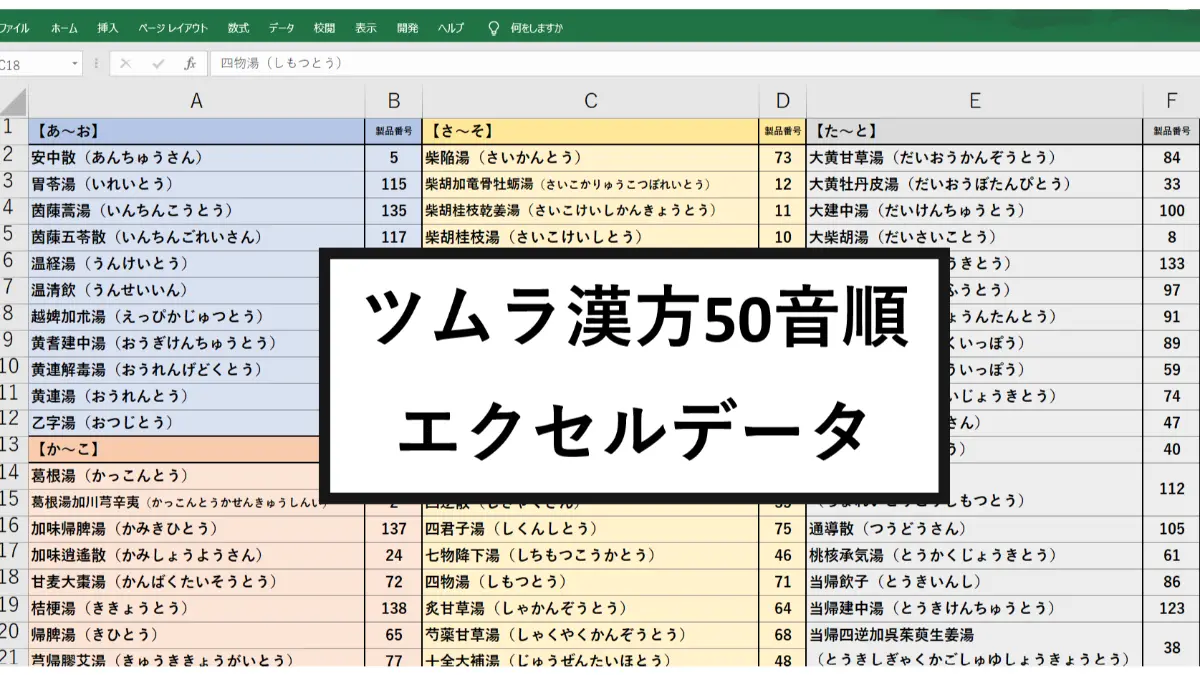The height and width of the screenshot is (675, 1200).
Task: Select column A header
Action: [x=196, y=100]
